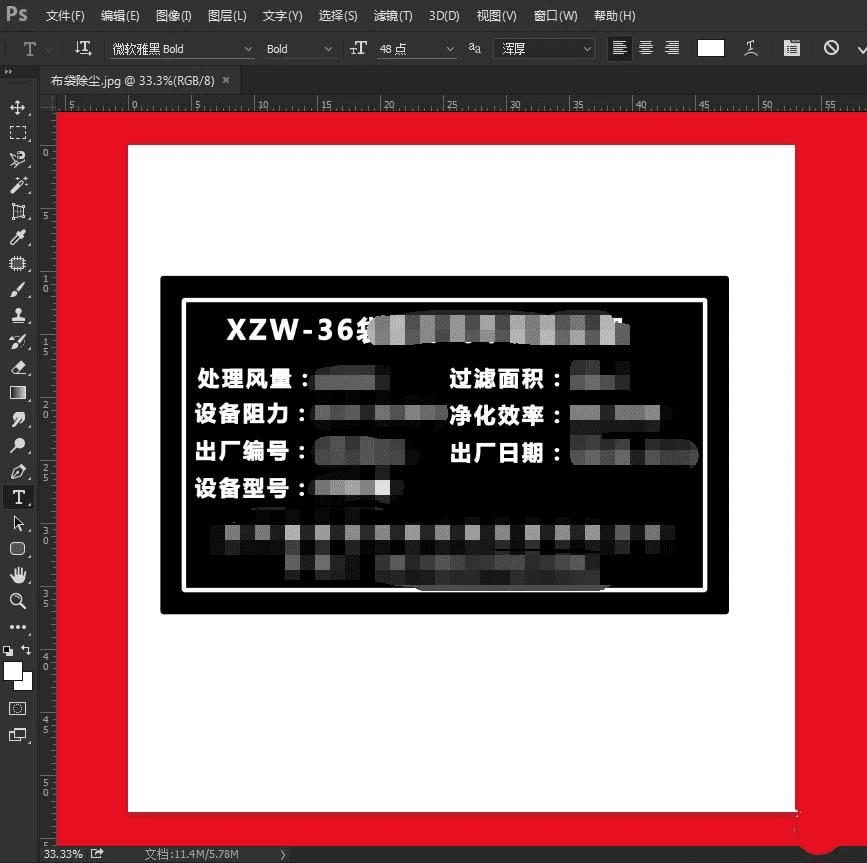Click the XZW-36 title text on canvas
Viewport: 867px width, 863px height.
pos(290,329)
